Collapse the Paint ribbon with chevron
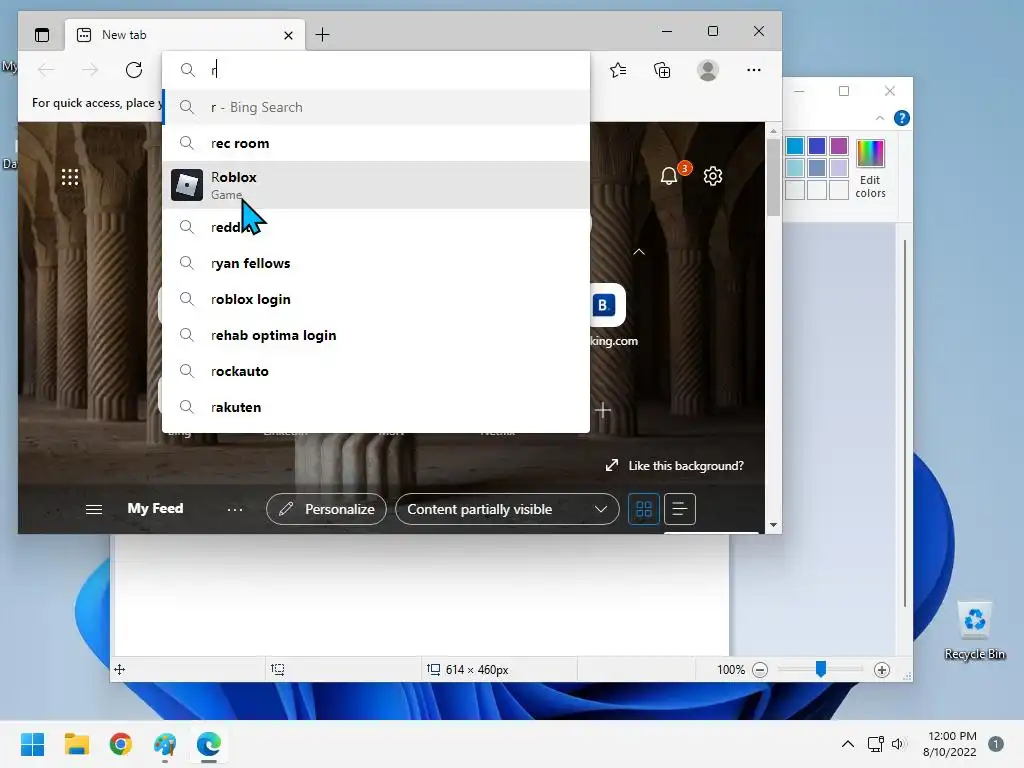1024x768 pixels. pos(880,118)
